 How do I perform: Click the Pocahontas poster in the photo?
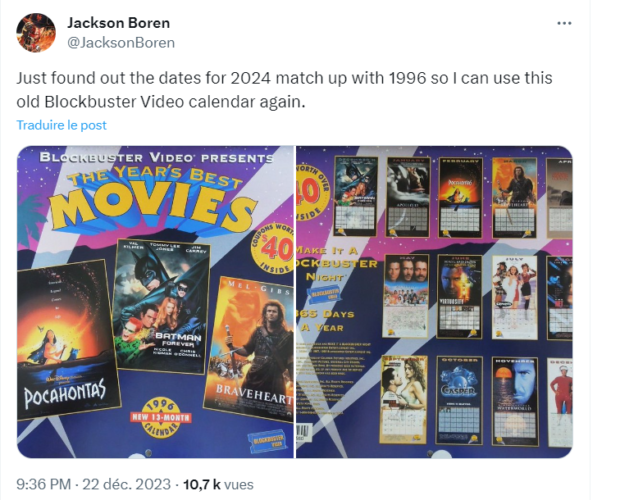[66, 340]
